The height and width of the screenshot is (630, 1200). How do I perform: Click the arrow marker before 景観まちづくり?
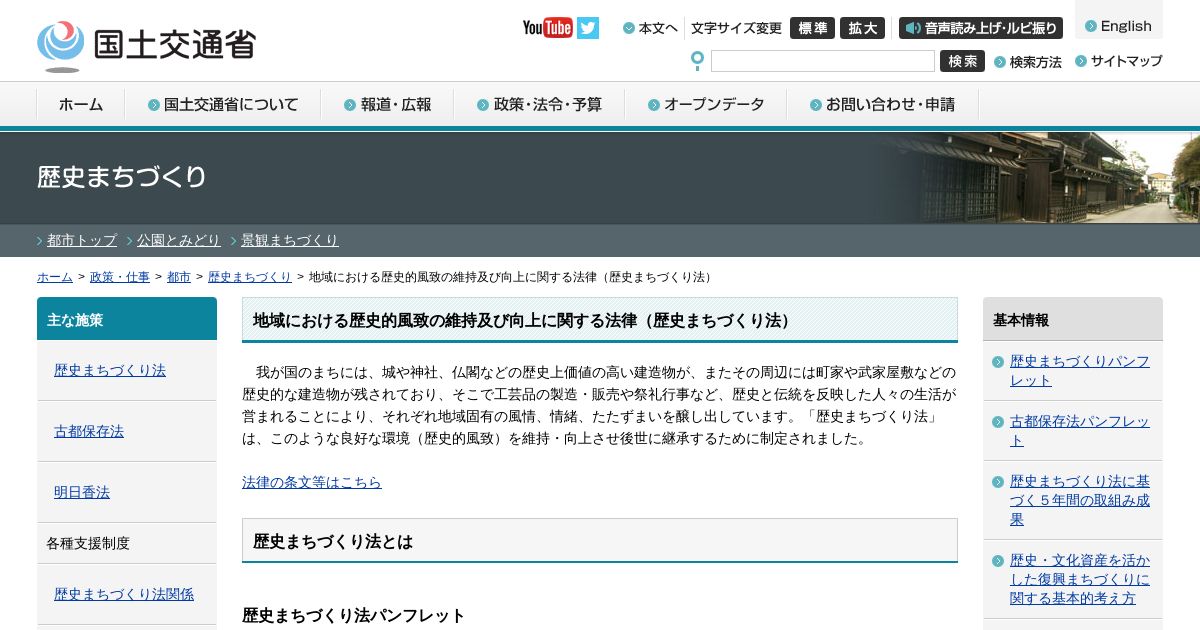235,241
